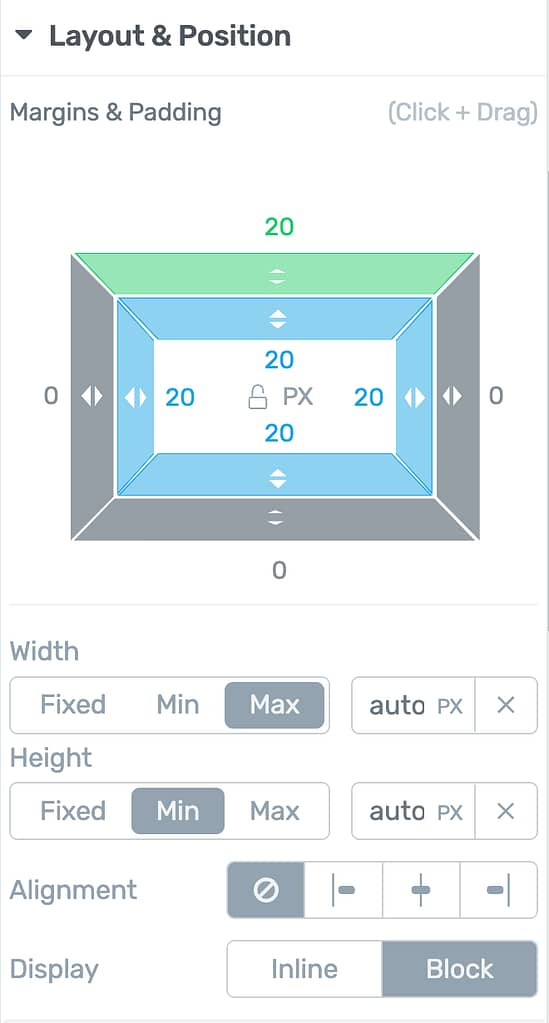This screenshot has width=549, height=1023.
Task: Click the left padding drag arrows
Action: tap(135, 397)
